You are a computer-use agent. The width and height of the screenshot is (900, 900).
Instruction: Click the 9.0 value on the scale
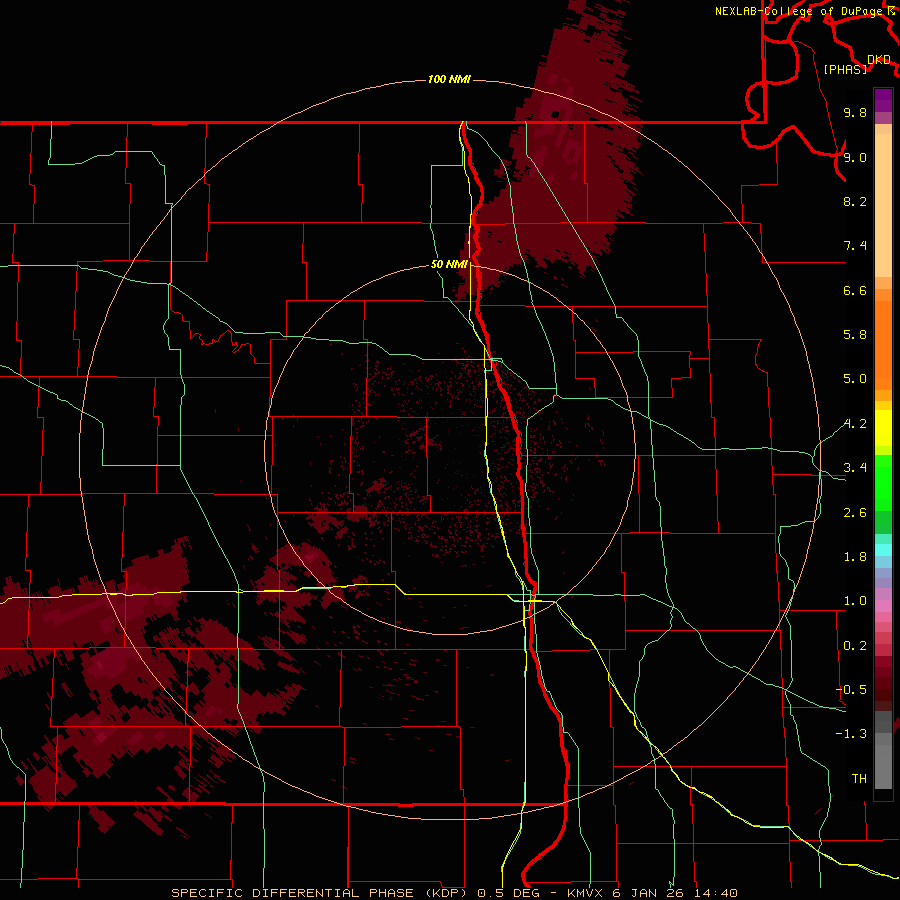[x=855, y=157]
